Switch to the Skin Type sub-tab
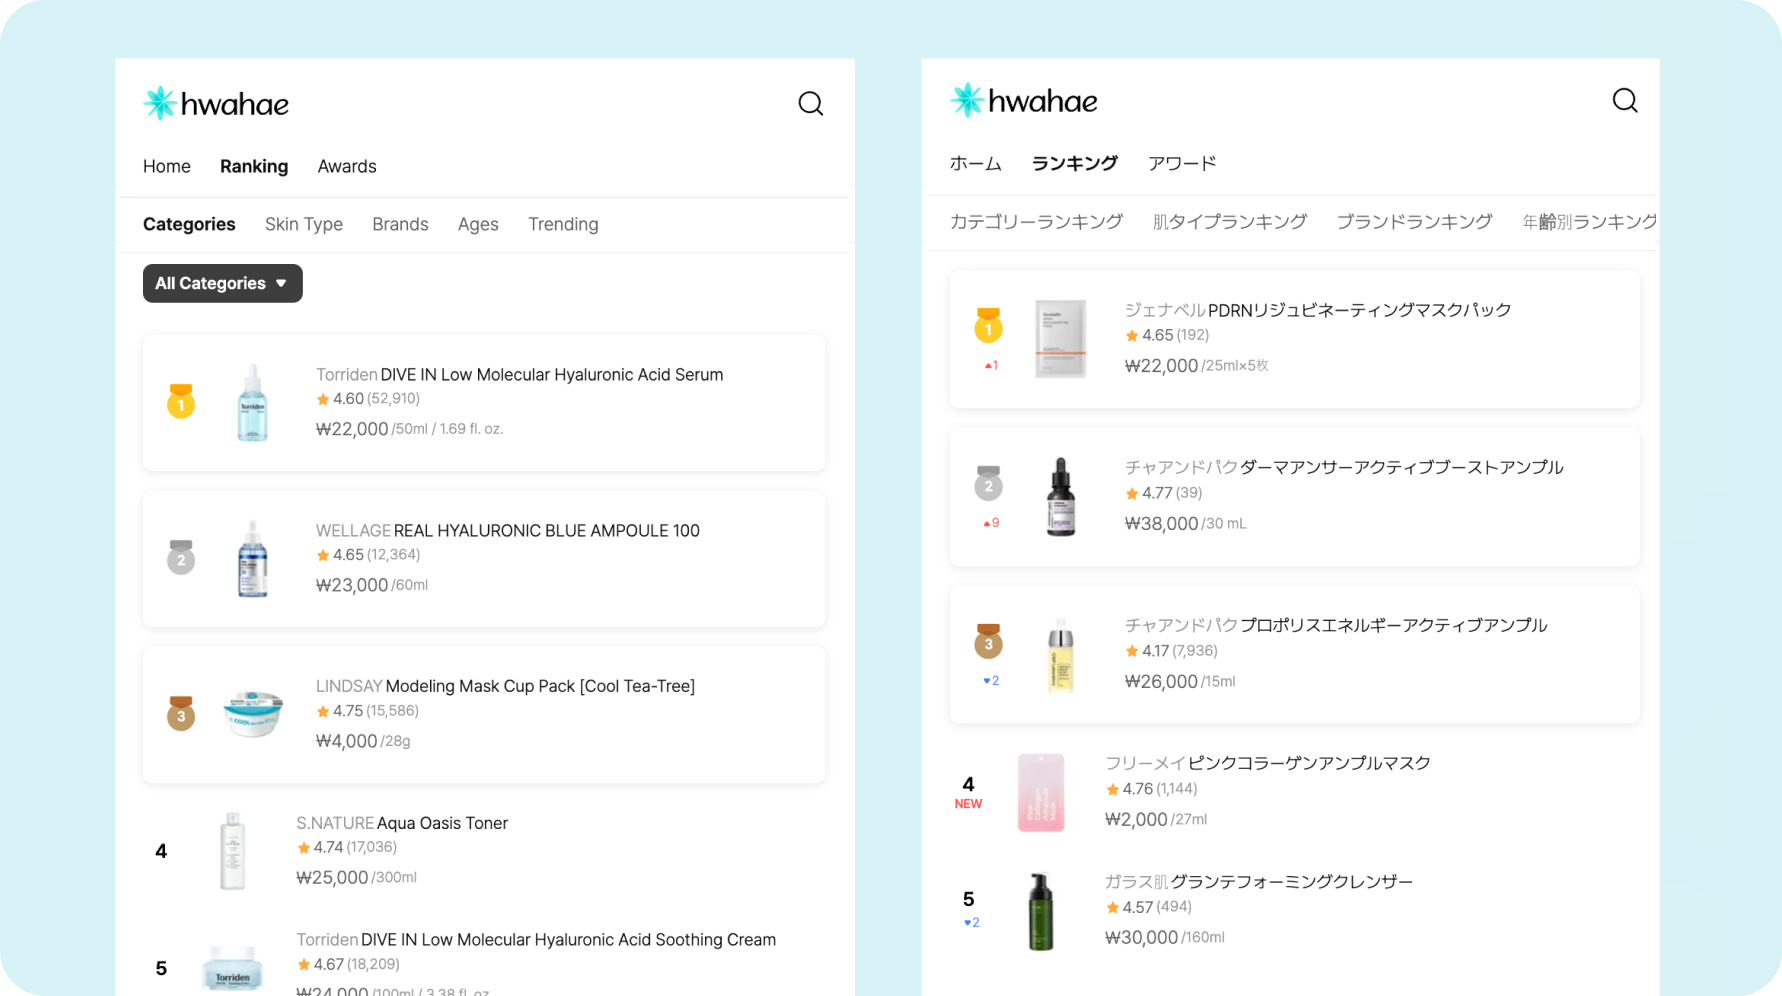Image resolution: width=1782 pixels, height=996 pixels. tap(304, 224)
